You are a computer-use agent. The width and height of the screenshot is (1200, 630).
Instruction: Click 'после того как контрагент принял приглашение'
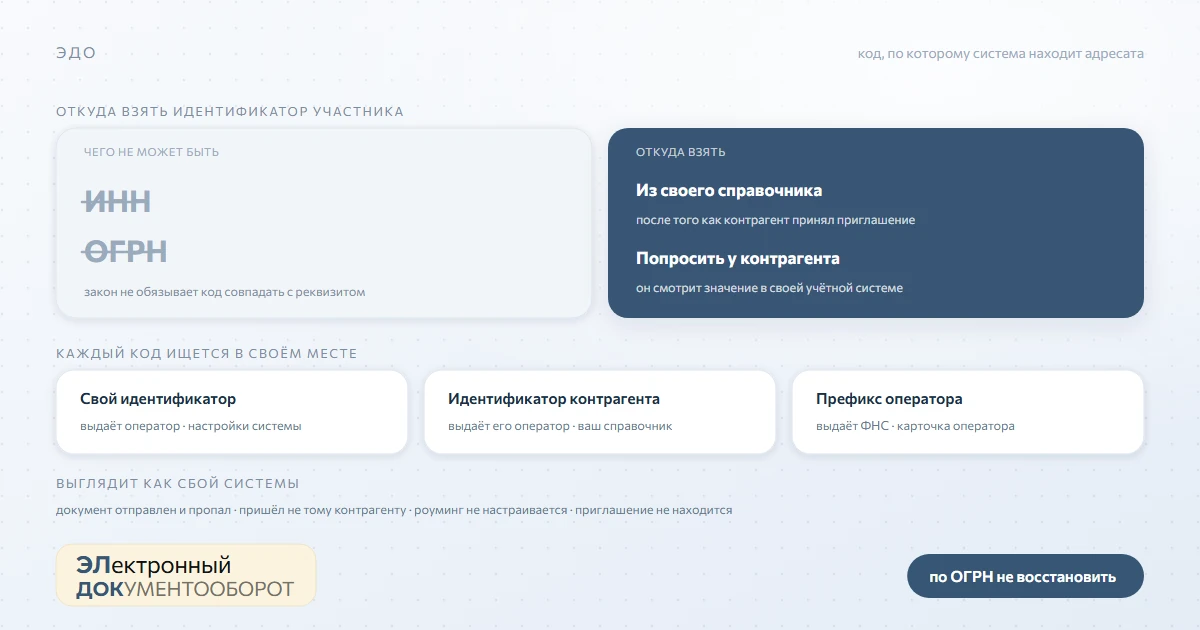pos(775,220)
